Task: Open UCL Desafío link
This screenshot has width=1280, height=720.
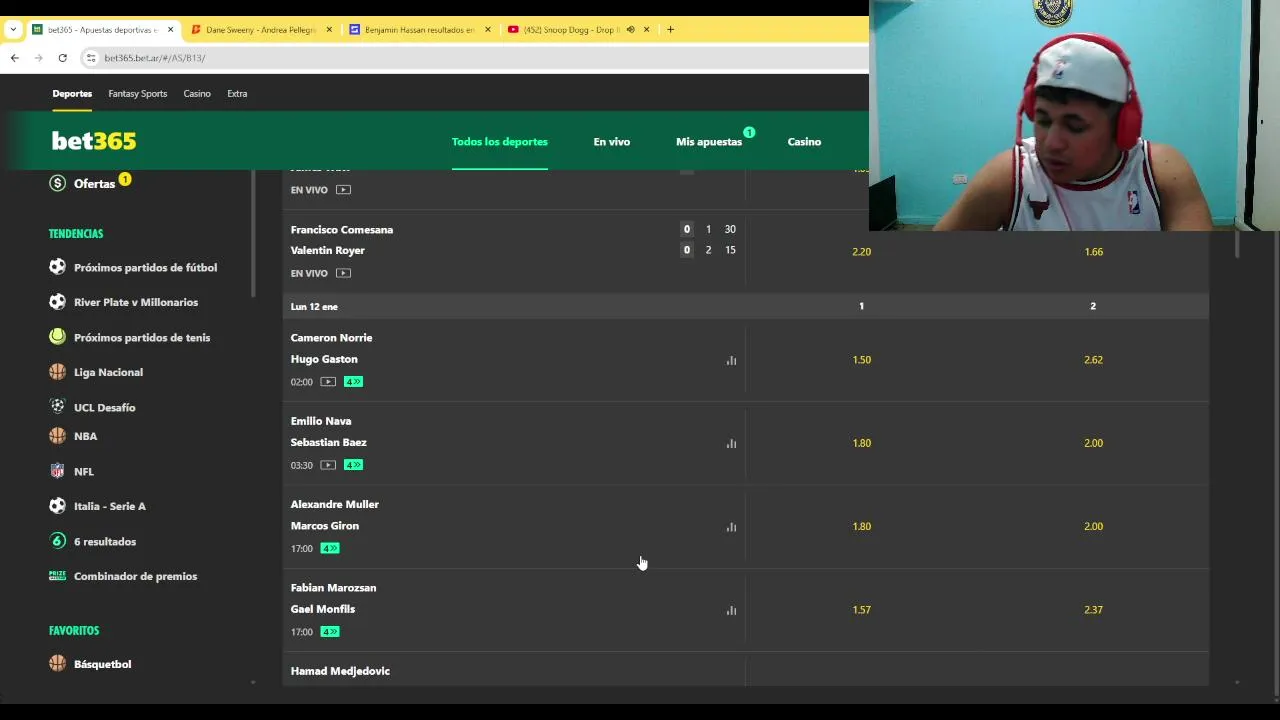Action: (x=105, y=407)
